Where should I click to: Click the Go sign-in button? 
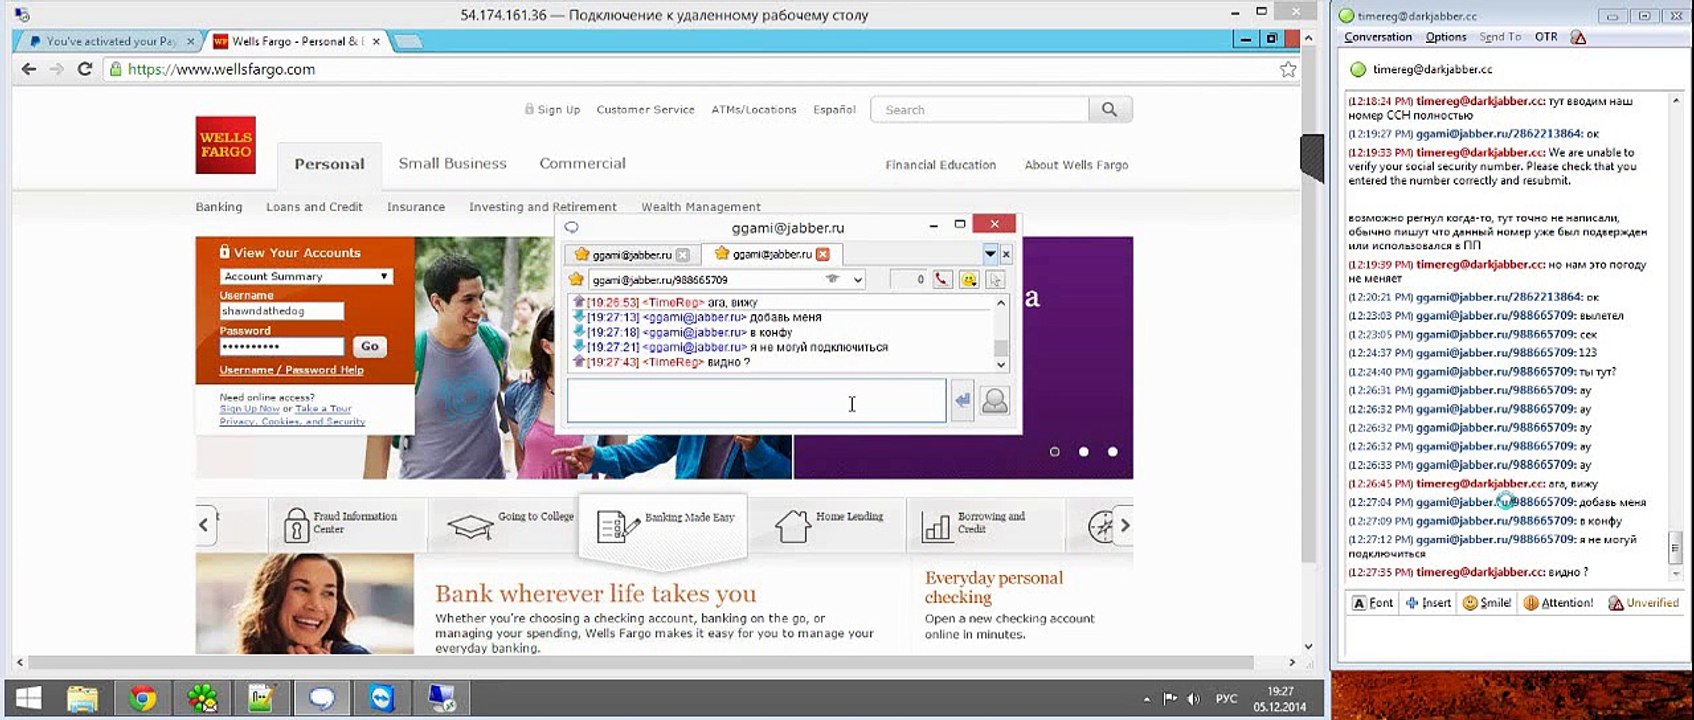coord(370,346)
